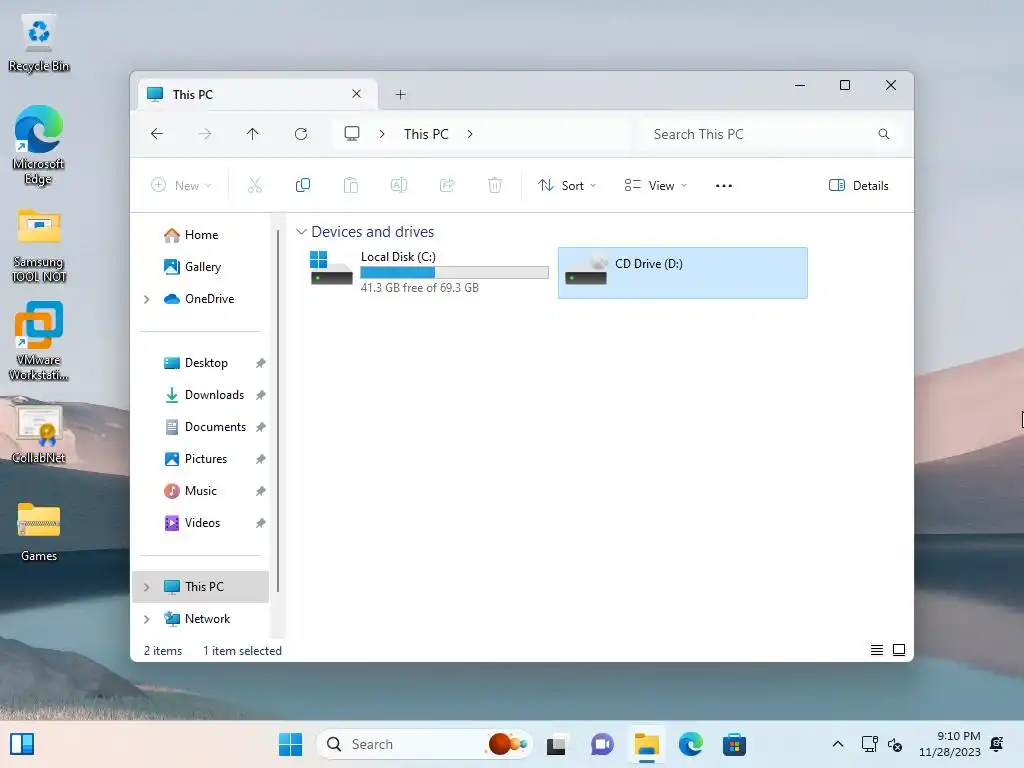This screenshot has width=1024, height=768.
Task: Click the PC icon in the address bar
Action: tap(352, 134)
